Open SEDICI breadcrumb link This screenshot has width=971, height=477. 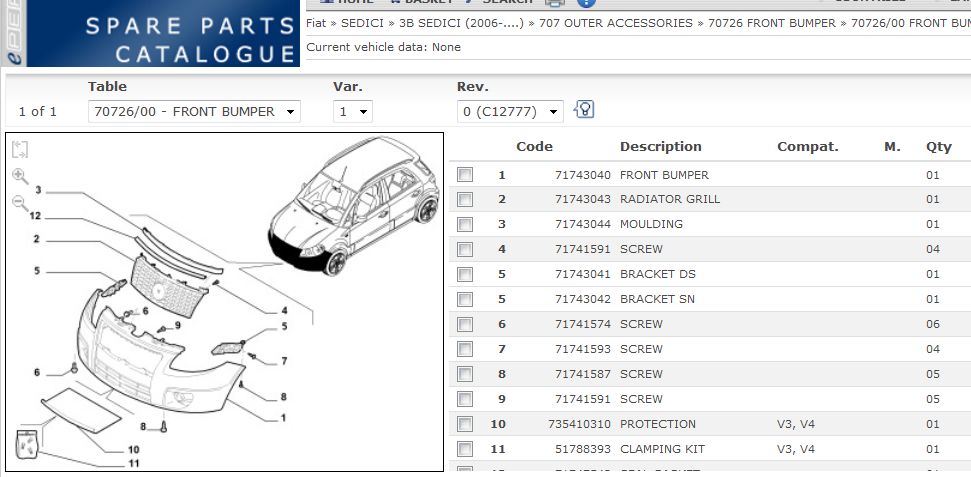[x=362, y=23]
